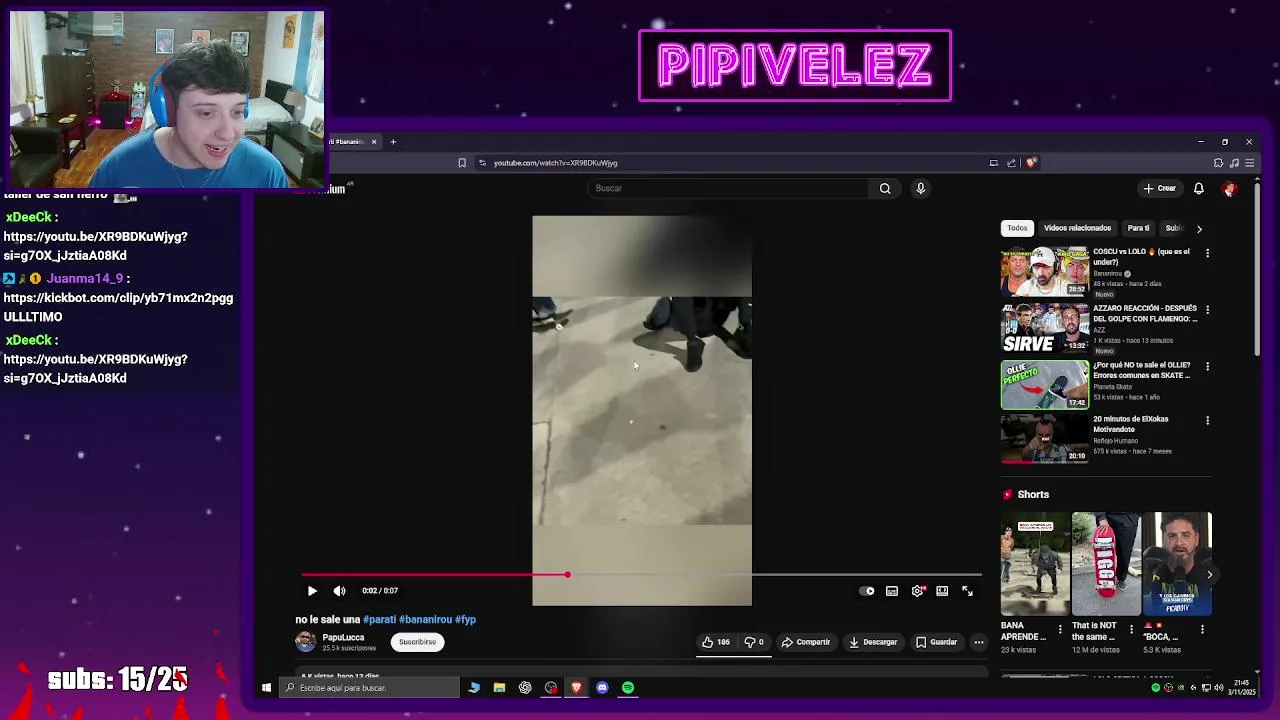Open options for COSCU vs LOLO video
The height and width of the screenshot is (720, 1280).
point(1207,253)
